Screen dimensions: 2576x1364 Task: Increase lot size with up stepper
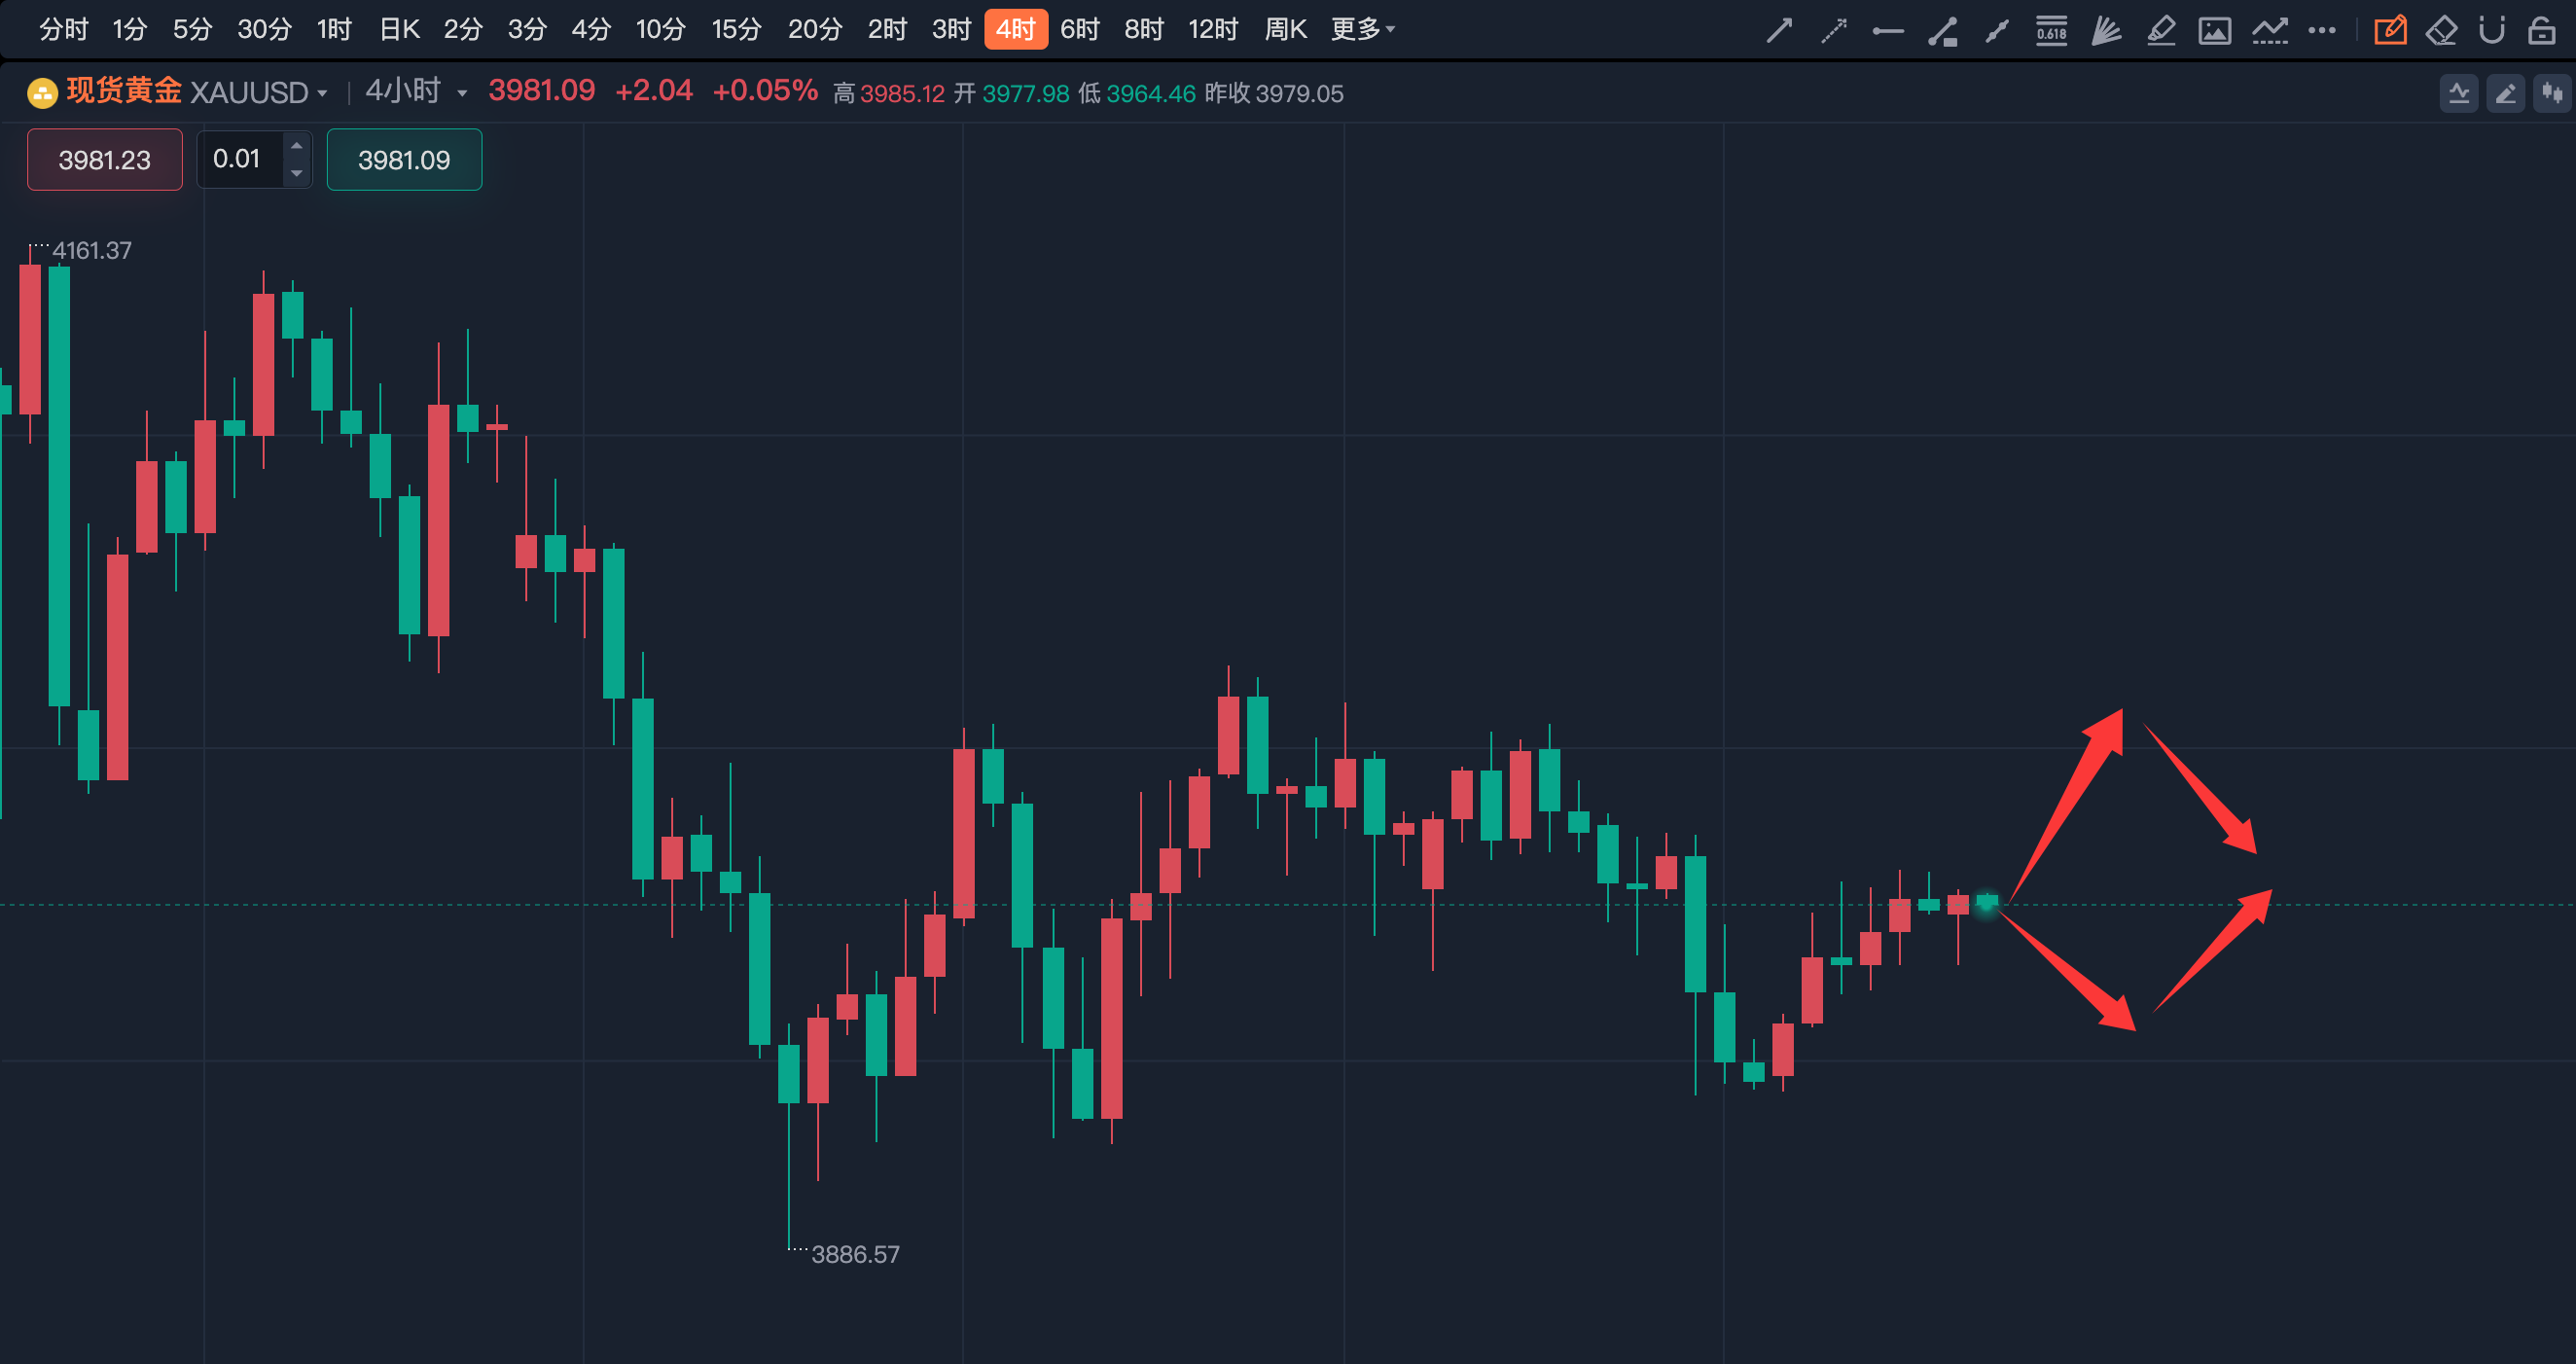pos(296,146)
